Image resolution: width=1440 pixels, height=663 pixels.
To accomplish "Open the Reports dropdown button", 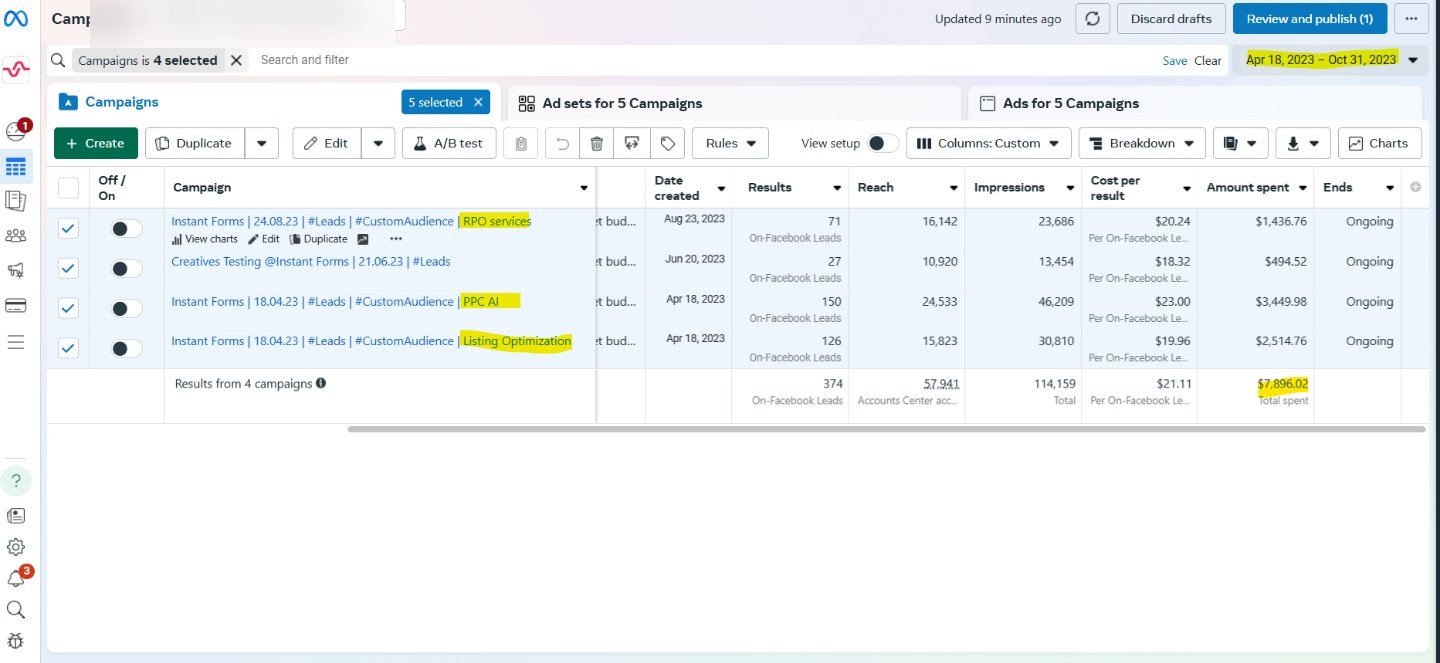I will (1241, 143).
